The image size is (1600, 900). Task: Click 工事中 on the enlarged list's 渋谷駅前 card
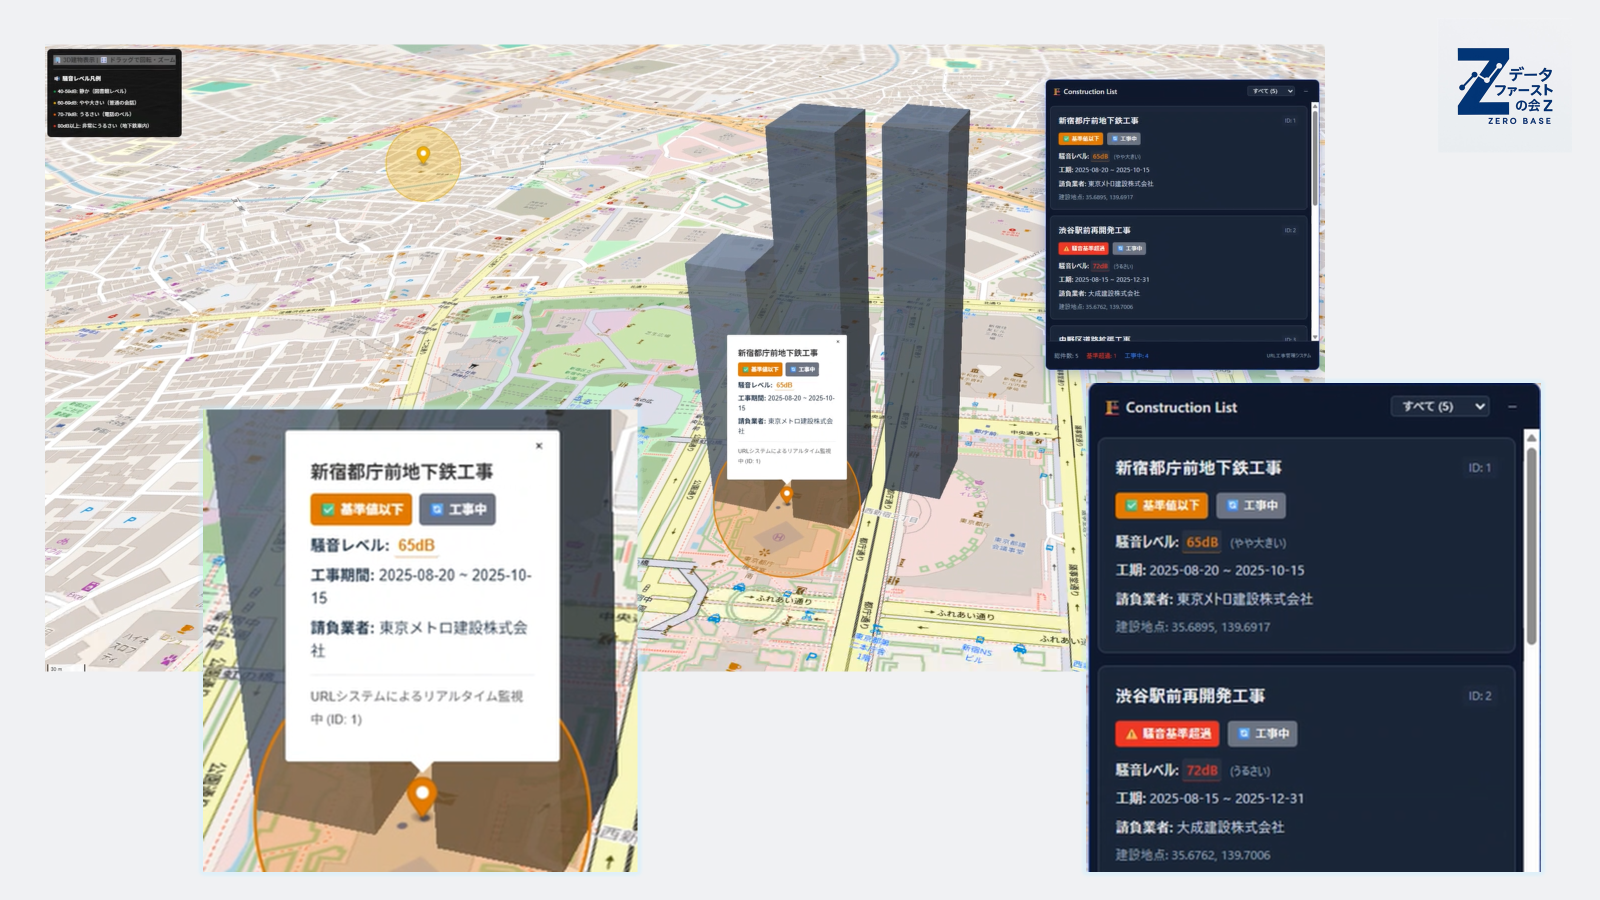(x=1263, y=733)
